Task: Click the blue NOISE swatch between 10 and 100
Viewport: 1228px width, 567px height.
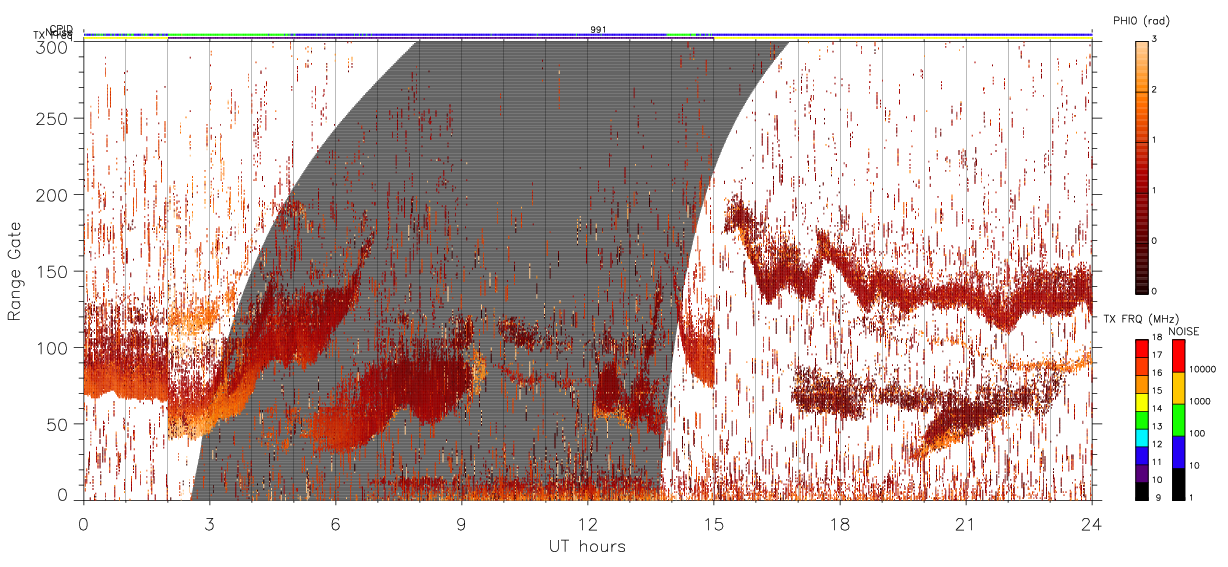Action: [1178, 452]
